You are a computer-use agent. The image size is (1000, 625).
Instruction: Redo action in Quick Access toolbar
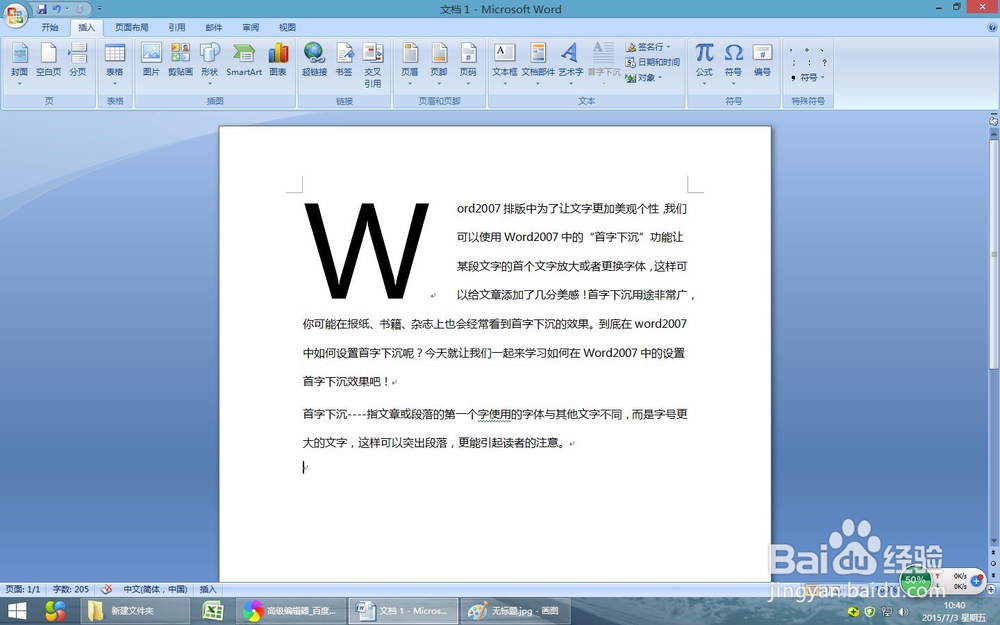pos(80,9)
